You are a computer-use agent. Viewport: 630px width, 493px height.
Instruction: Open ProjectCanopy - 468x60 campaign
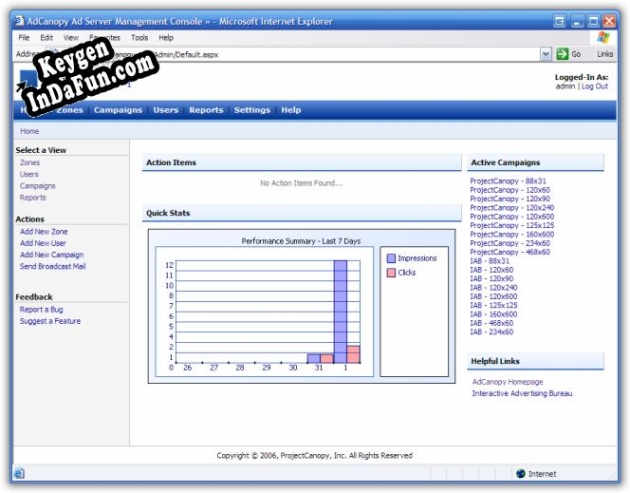click(x=510, y=252)
